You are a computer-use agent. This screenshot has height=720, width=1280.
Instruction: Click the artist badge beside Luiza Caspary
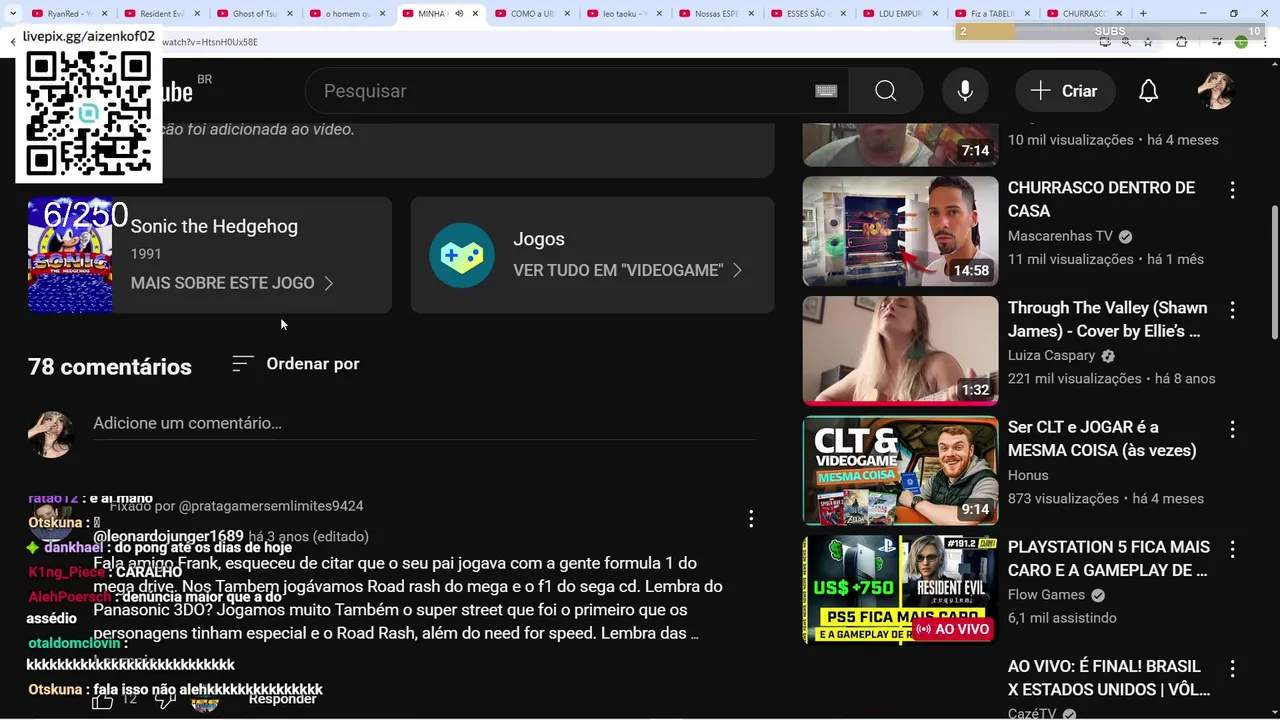[1107, 356]
